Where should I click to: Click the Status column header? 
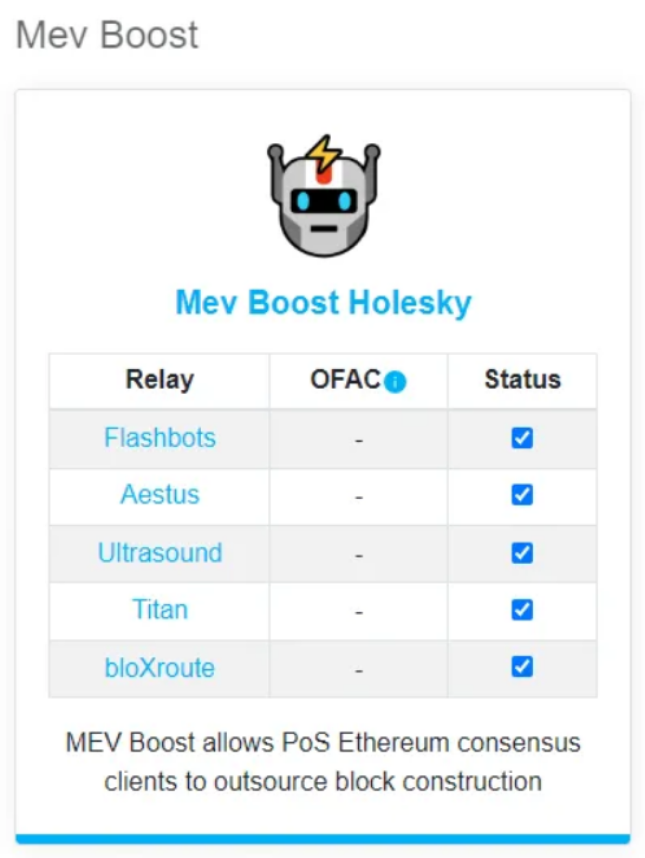point(522,380)
